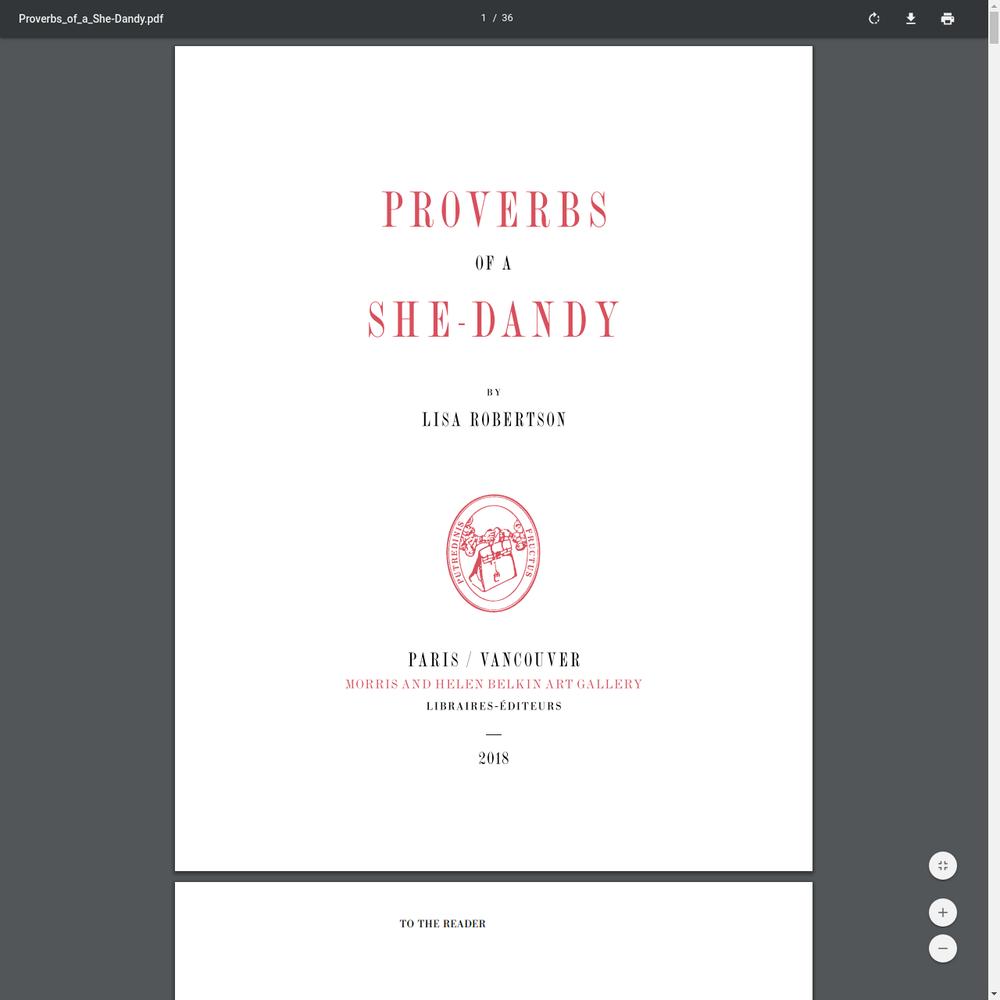Screen dimensions: 1000x1000
Task: Click the year 2018 on title page
Action: (494, 758)
